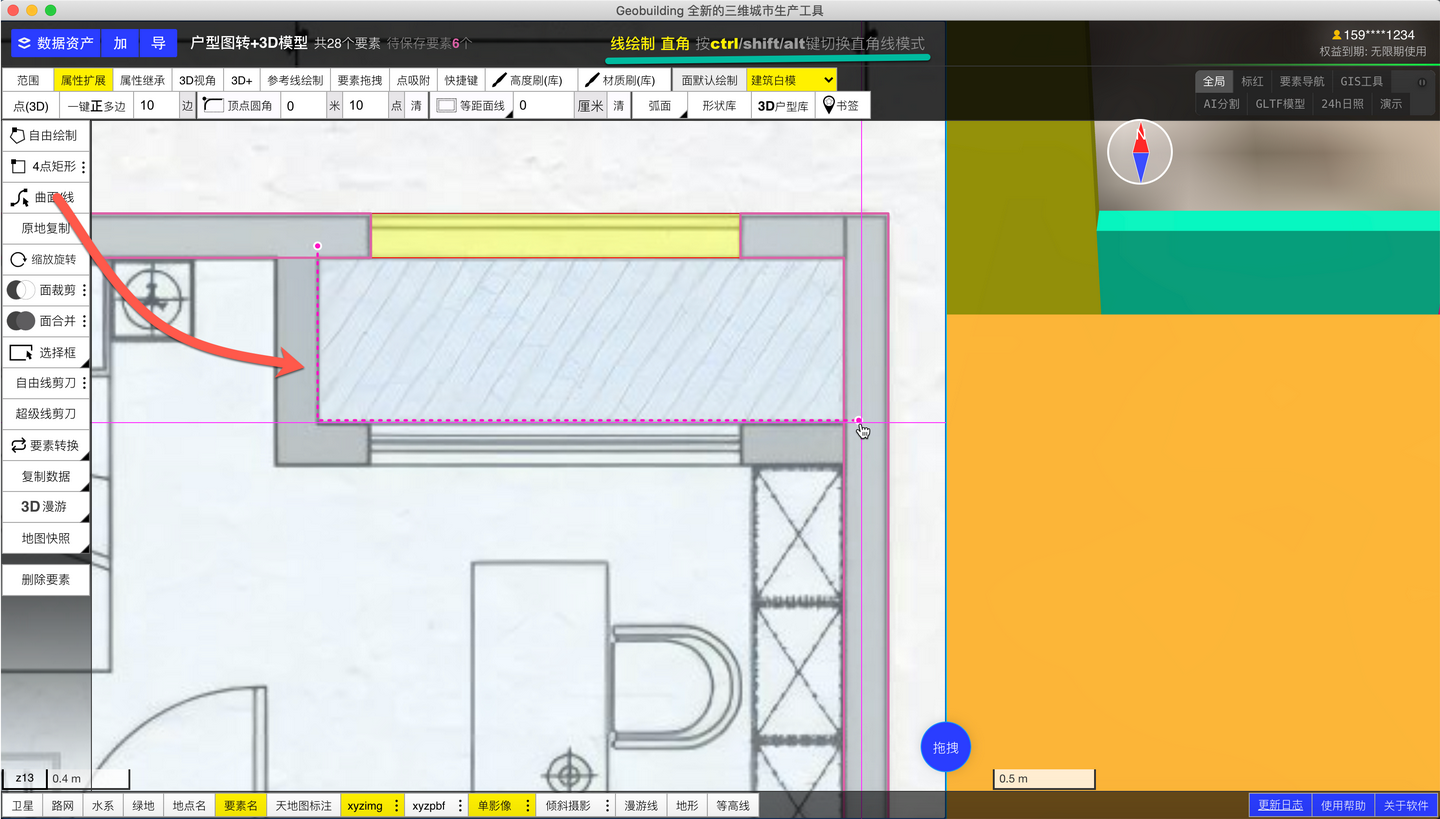
Task: Toggle the 路网 road network layer
Action: point(62,805)
